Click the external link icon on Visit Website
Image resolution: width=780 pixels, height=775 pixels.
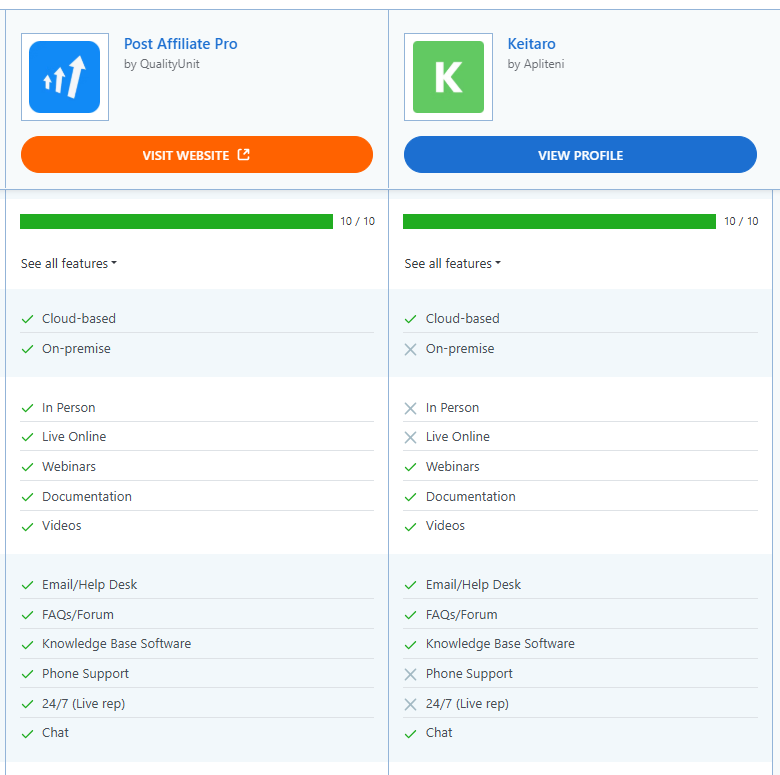coord(243,155)
